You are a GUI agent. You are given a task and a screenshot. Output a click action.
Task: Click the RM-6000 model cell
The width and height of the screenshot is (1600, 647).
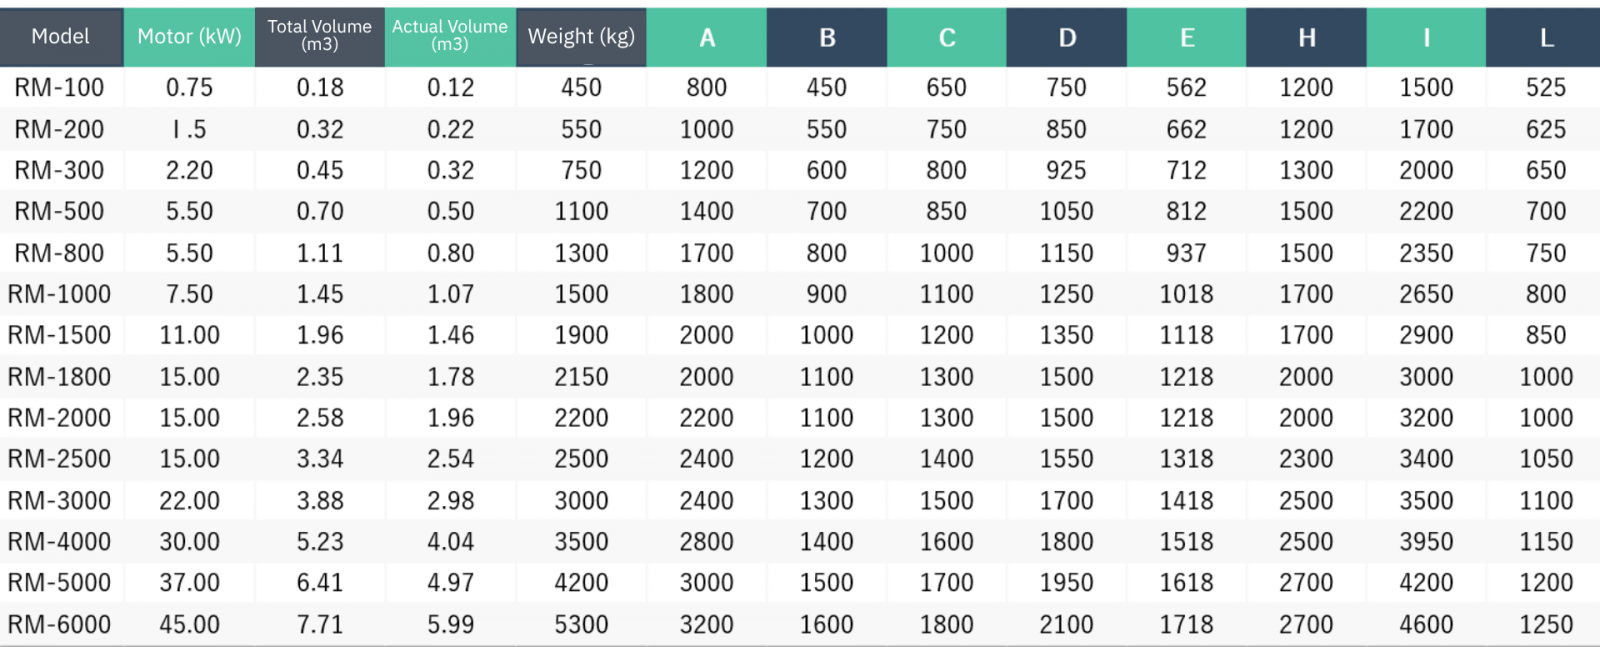click(59, 625)
